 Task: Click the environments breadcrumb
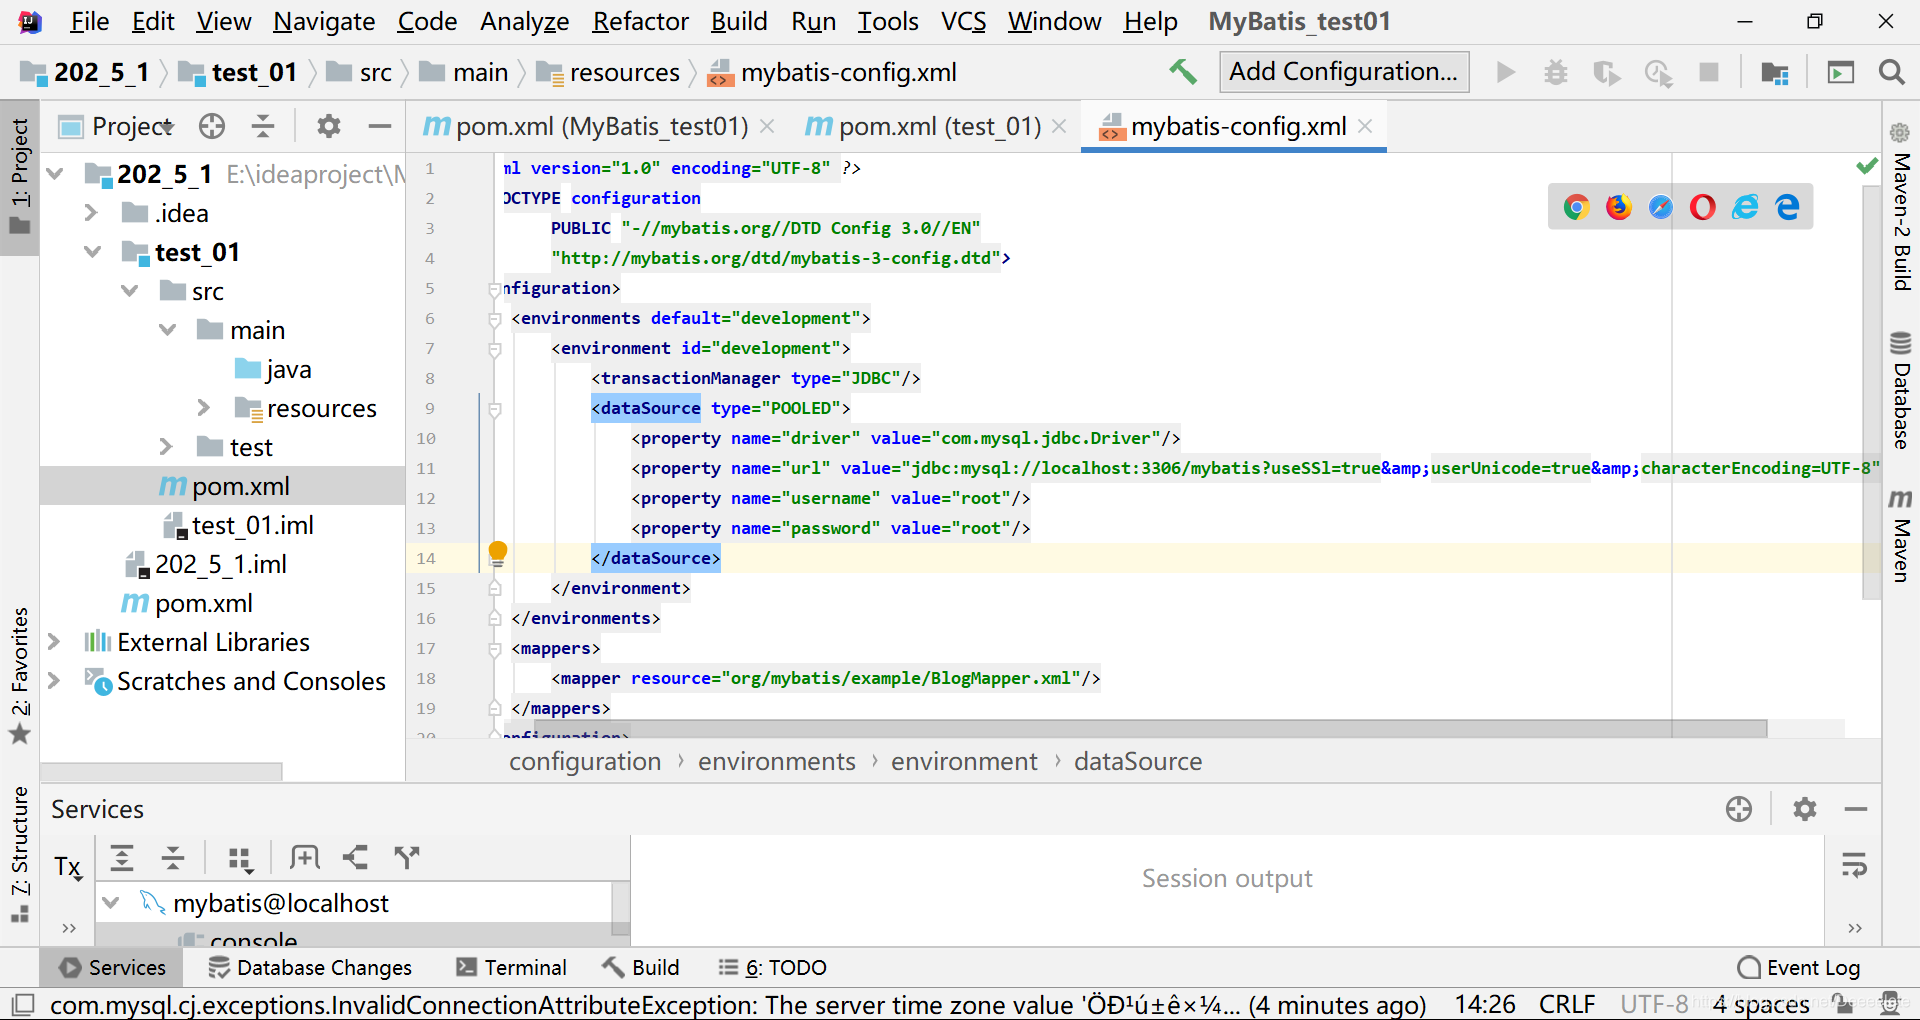(776, 762)
